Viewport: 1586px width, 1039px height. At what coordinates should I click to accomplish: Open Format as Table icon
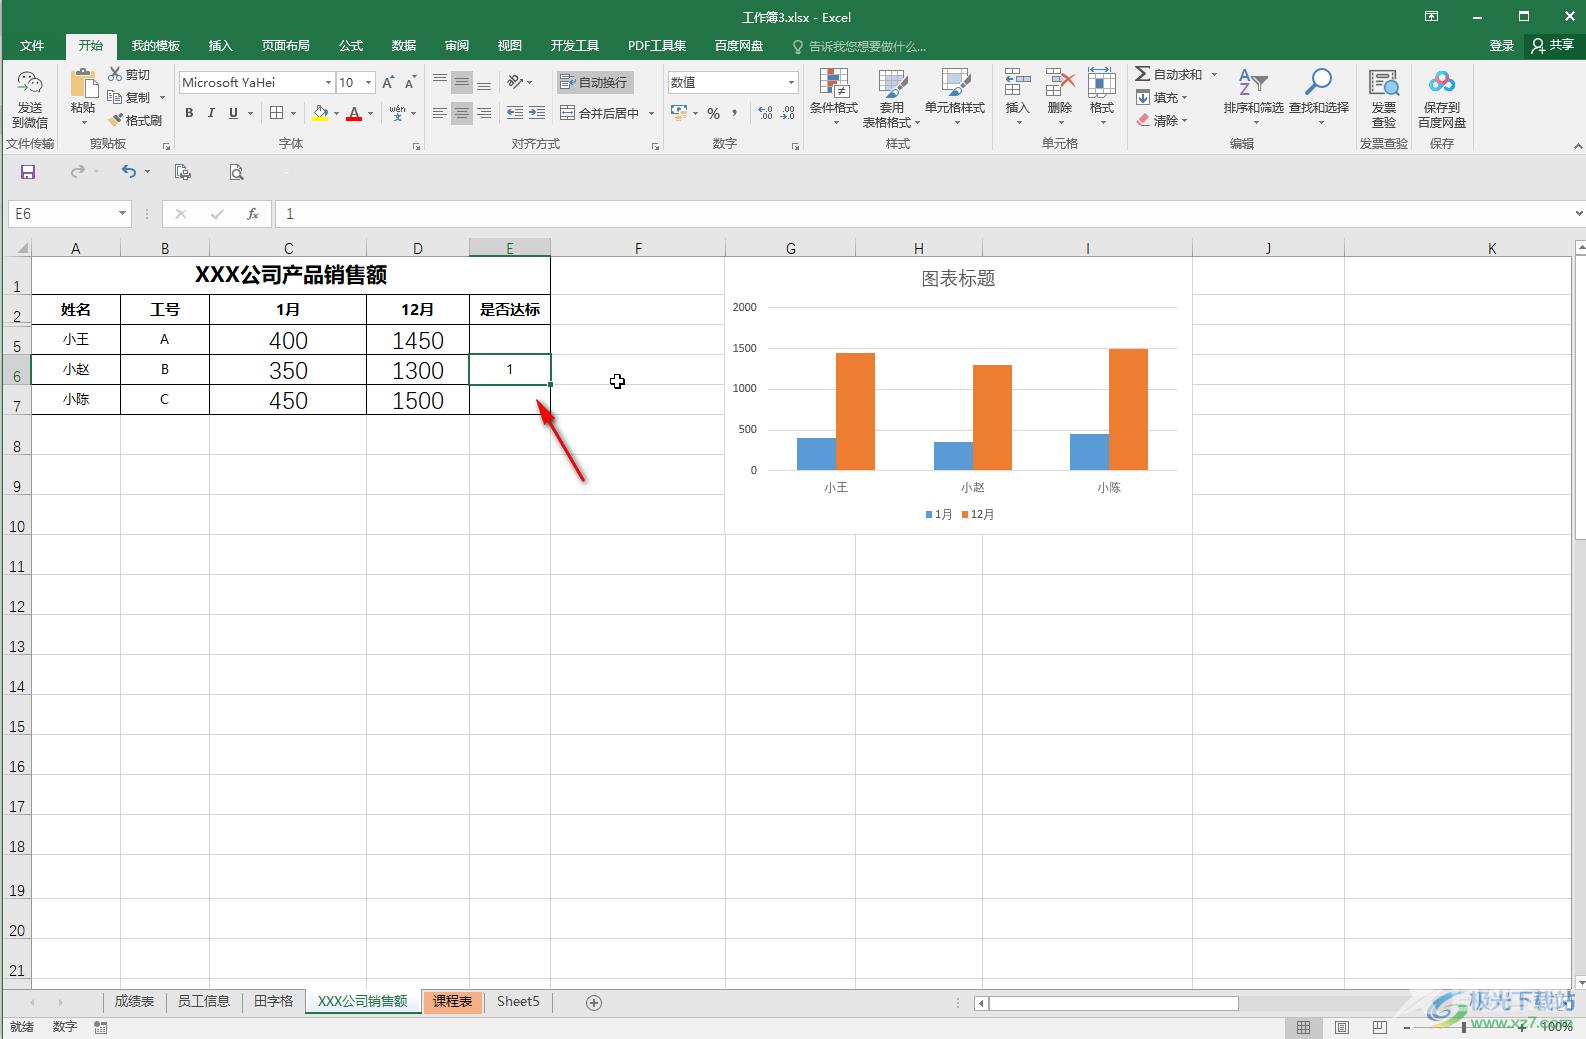point(892,84)
